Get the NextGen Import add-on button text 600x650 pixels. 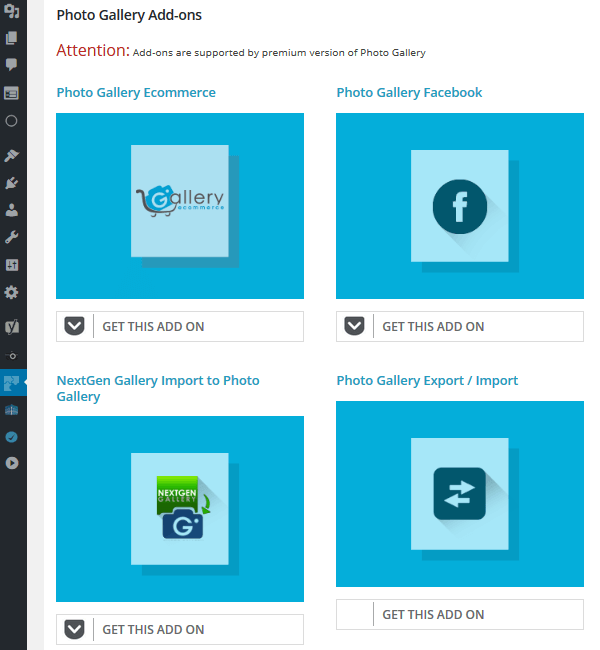point(153,630)
